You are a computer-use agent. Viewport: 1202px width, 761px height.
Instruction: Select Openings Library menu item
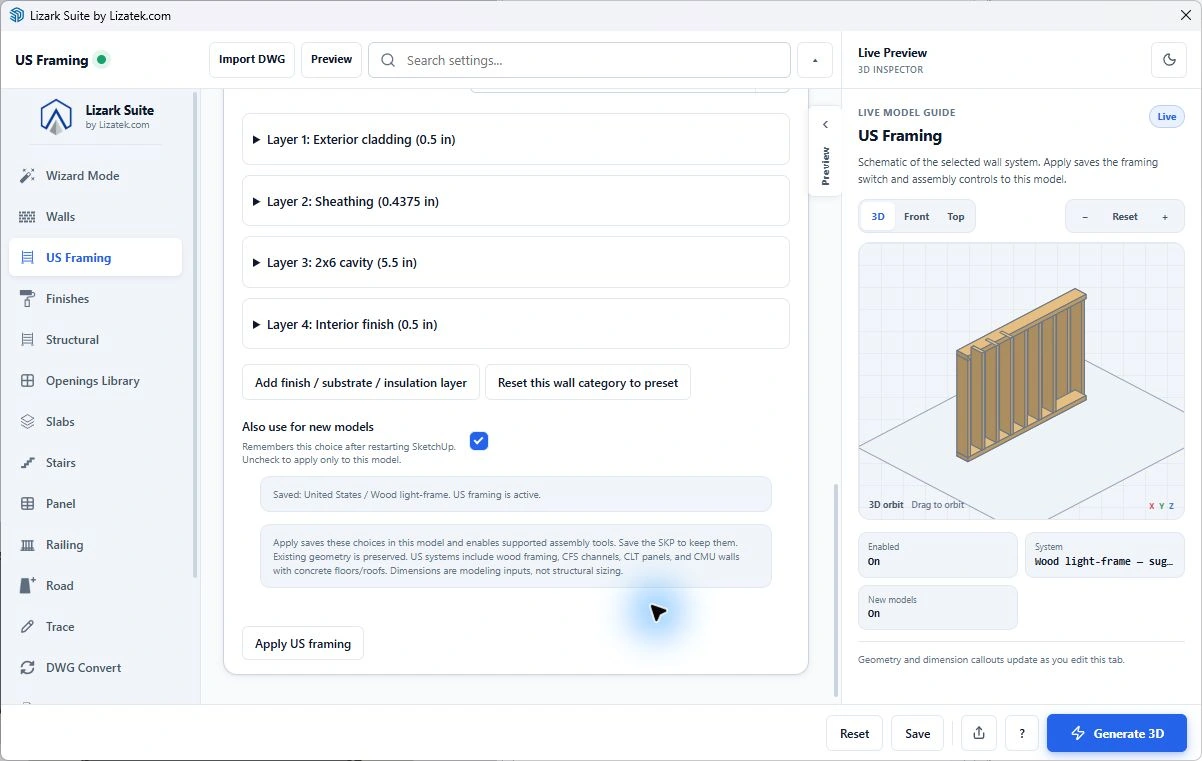point(95,380)
